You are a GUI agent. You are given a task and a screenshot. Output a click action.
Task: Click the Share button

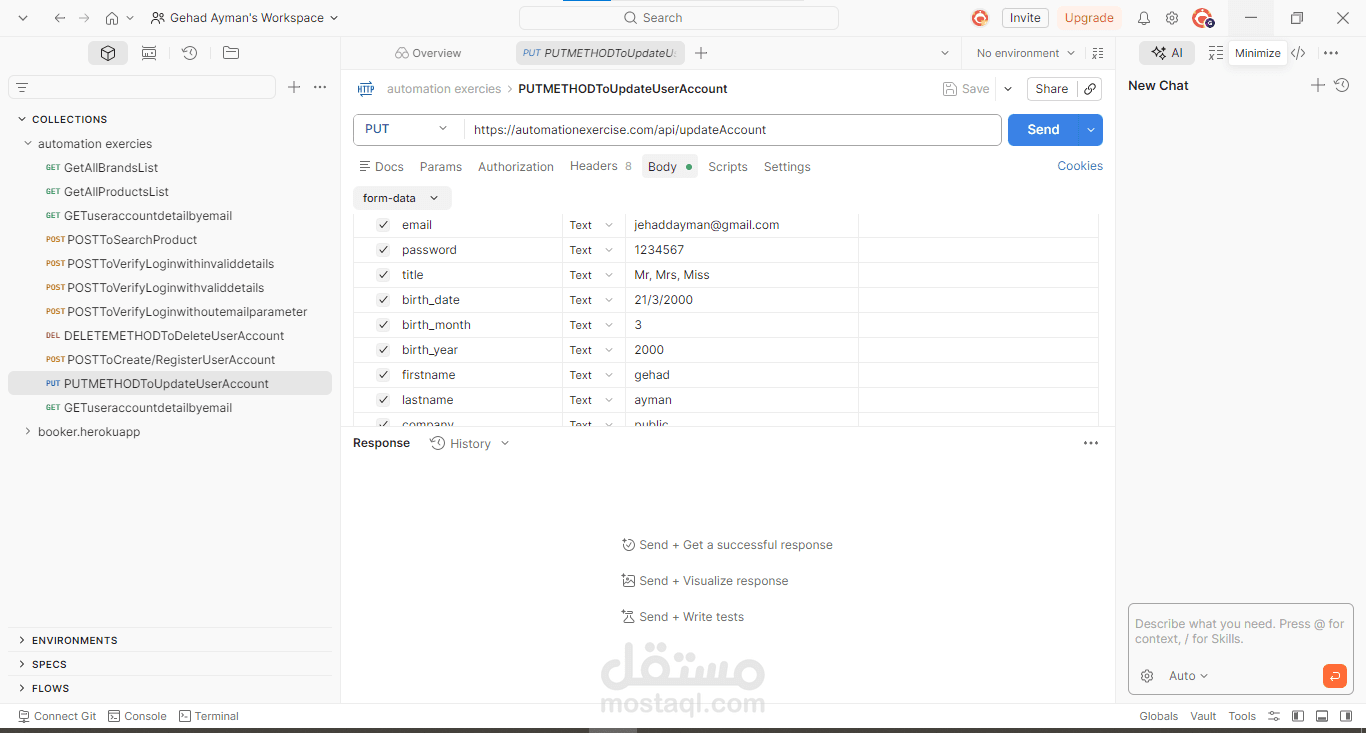[x=1051, y=89]
